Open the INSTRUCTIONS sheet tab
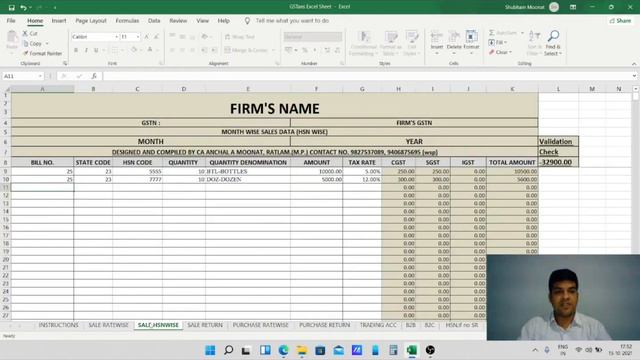This screenshot has width=640, height=360. tap(58, 325)
